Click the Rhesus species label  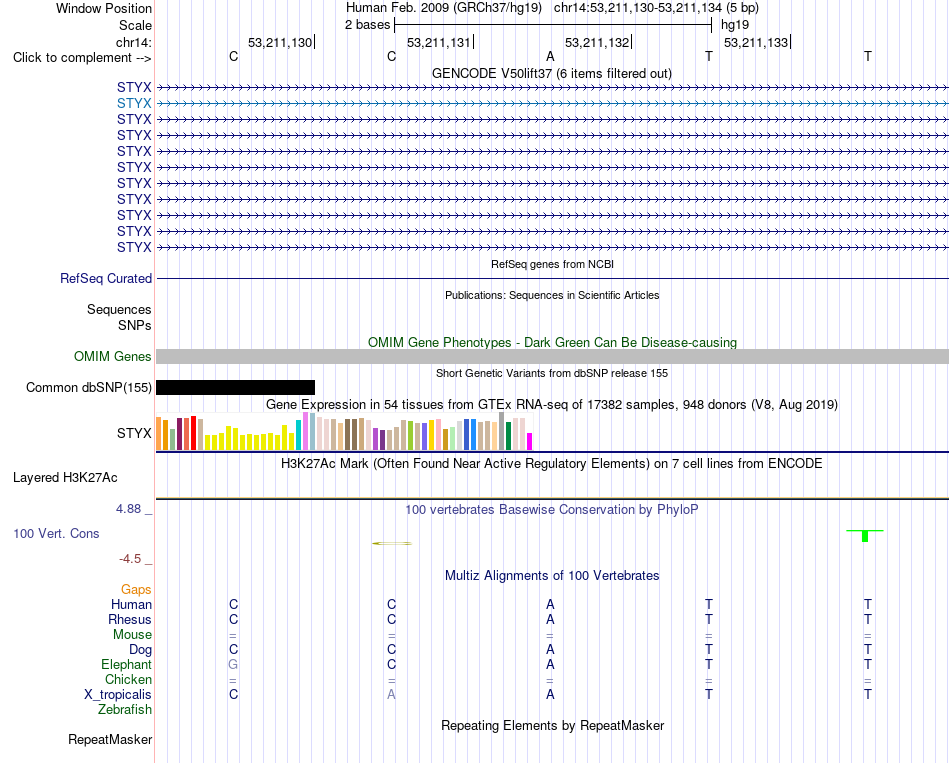click(x=130, y=619)
